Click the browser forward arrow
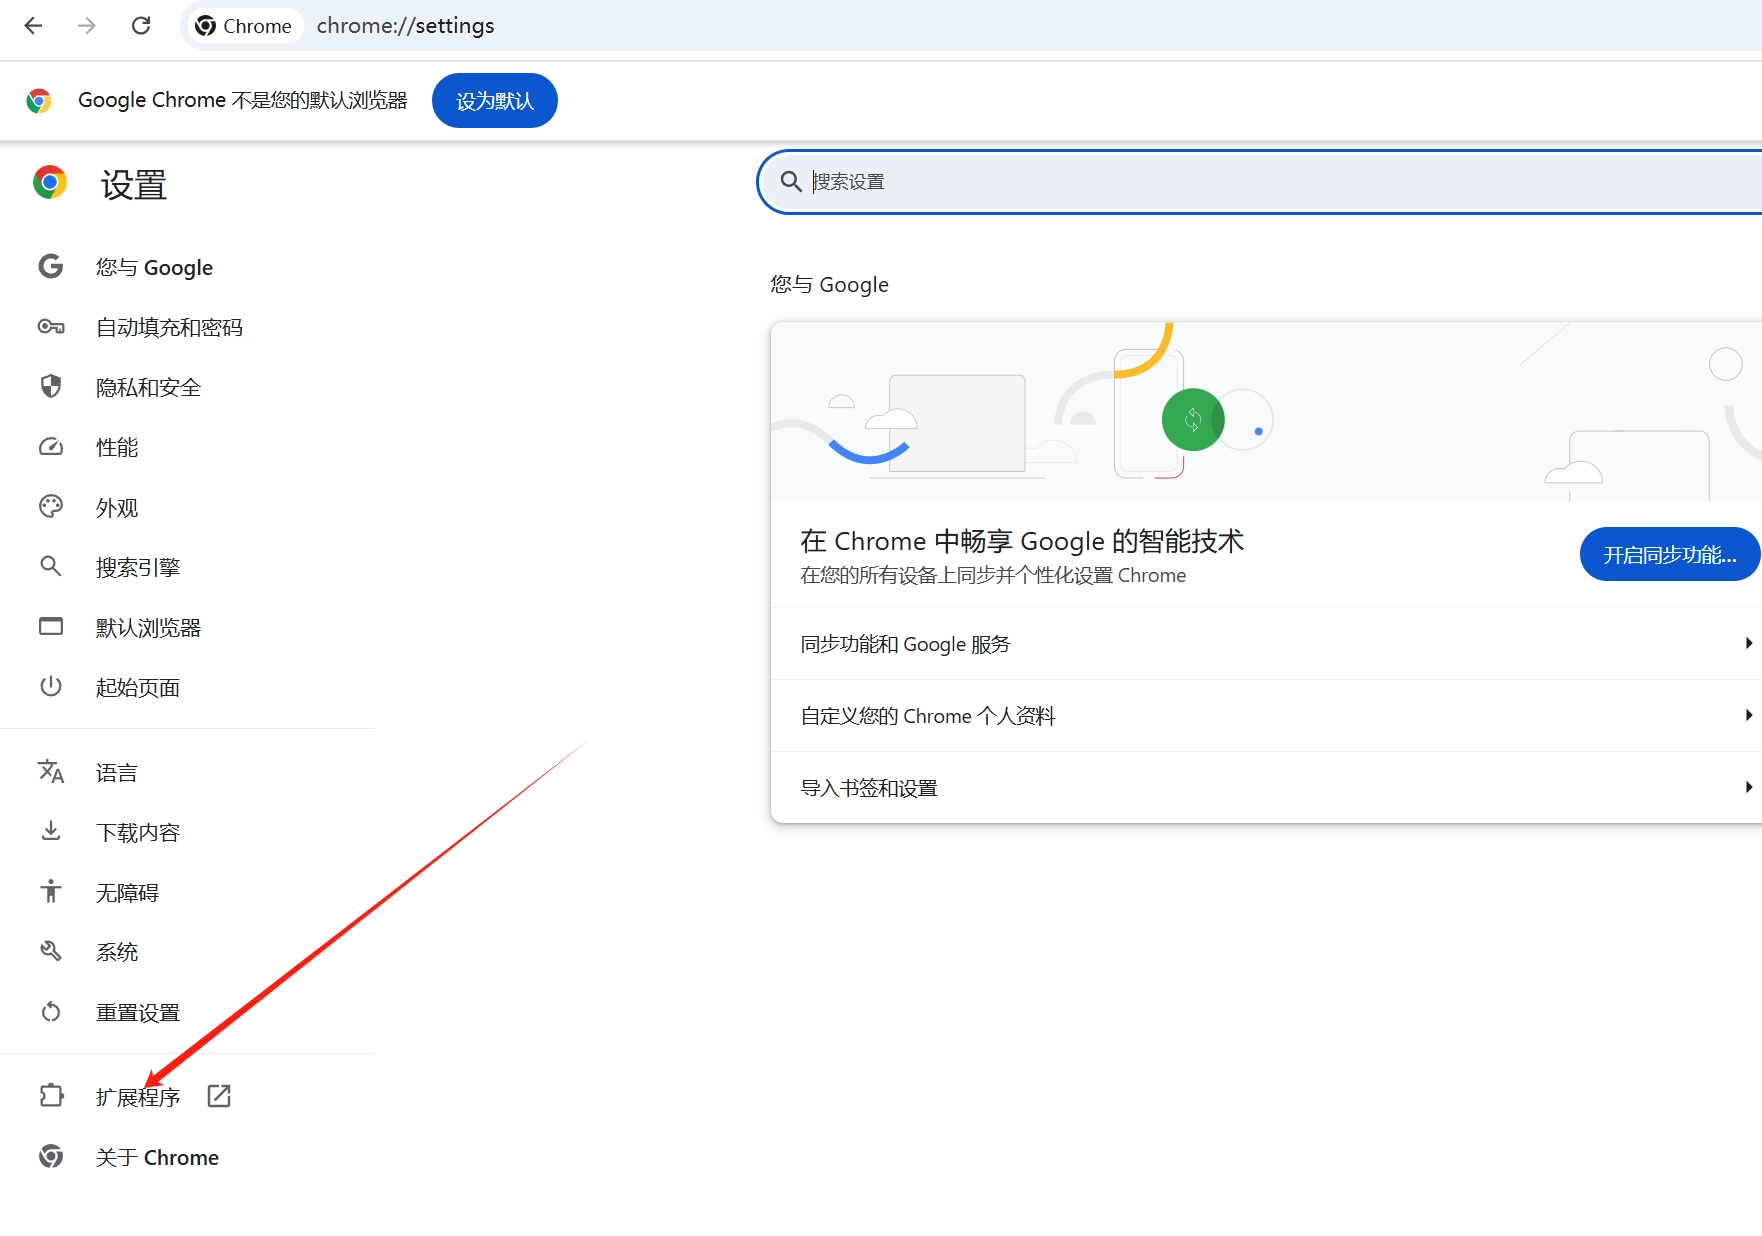This screenshot has width=1762, height=1236. 87,26
